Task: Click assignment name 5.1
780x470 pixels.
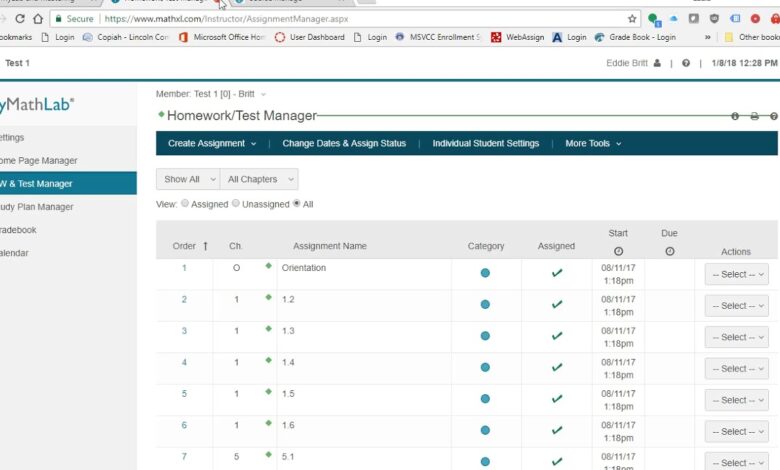Action: [x=288, y=456]
